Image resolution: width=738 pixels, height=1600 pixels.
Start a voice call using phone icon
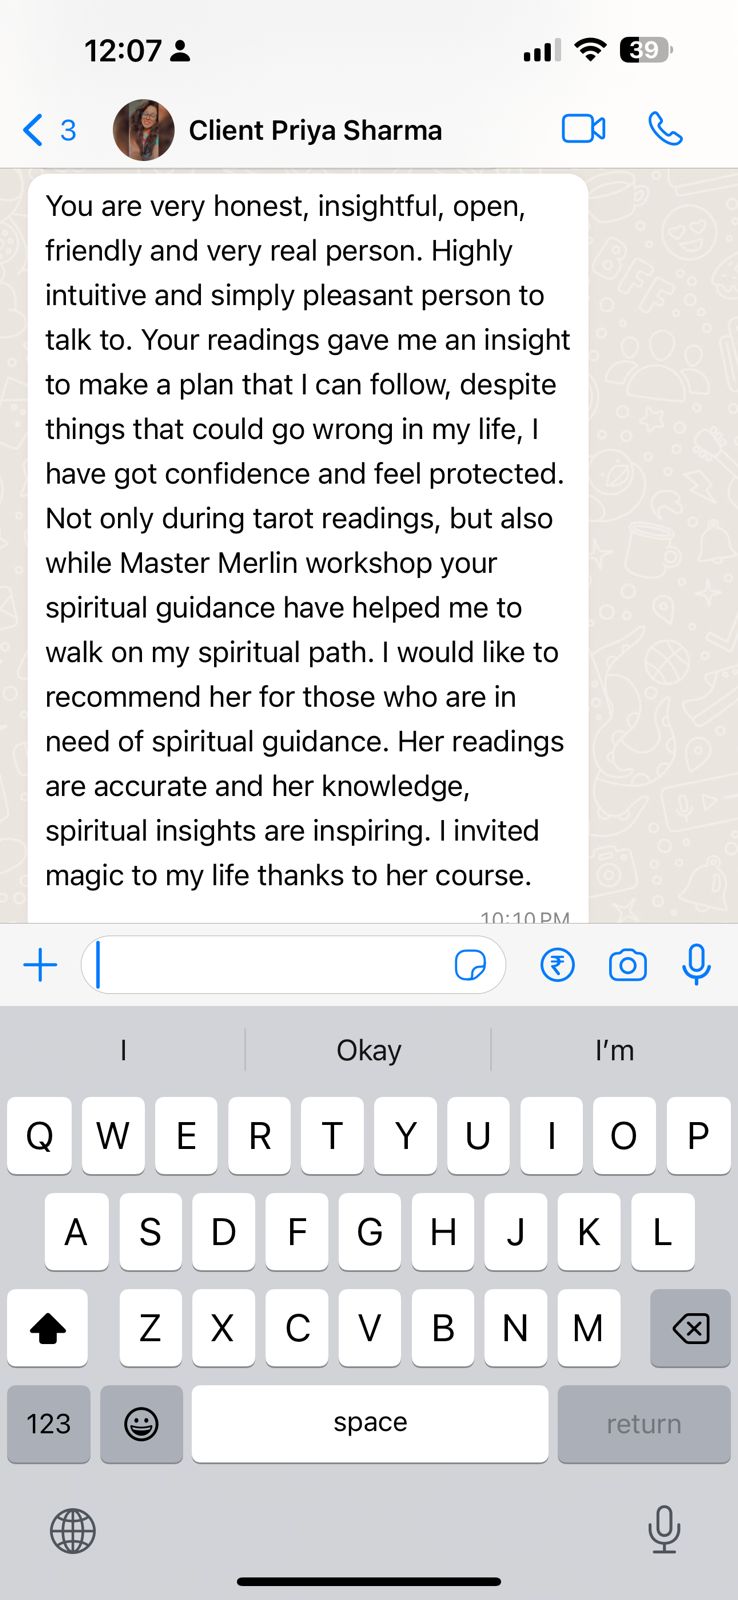pos(665,129)
